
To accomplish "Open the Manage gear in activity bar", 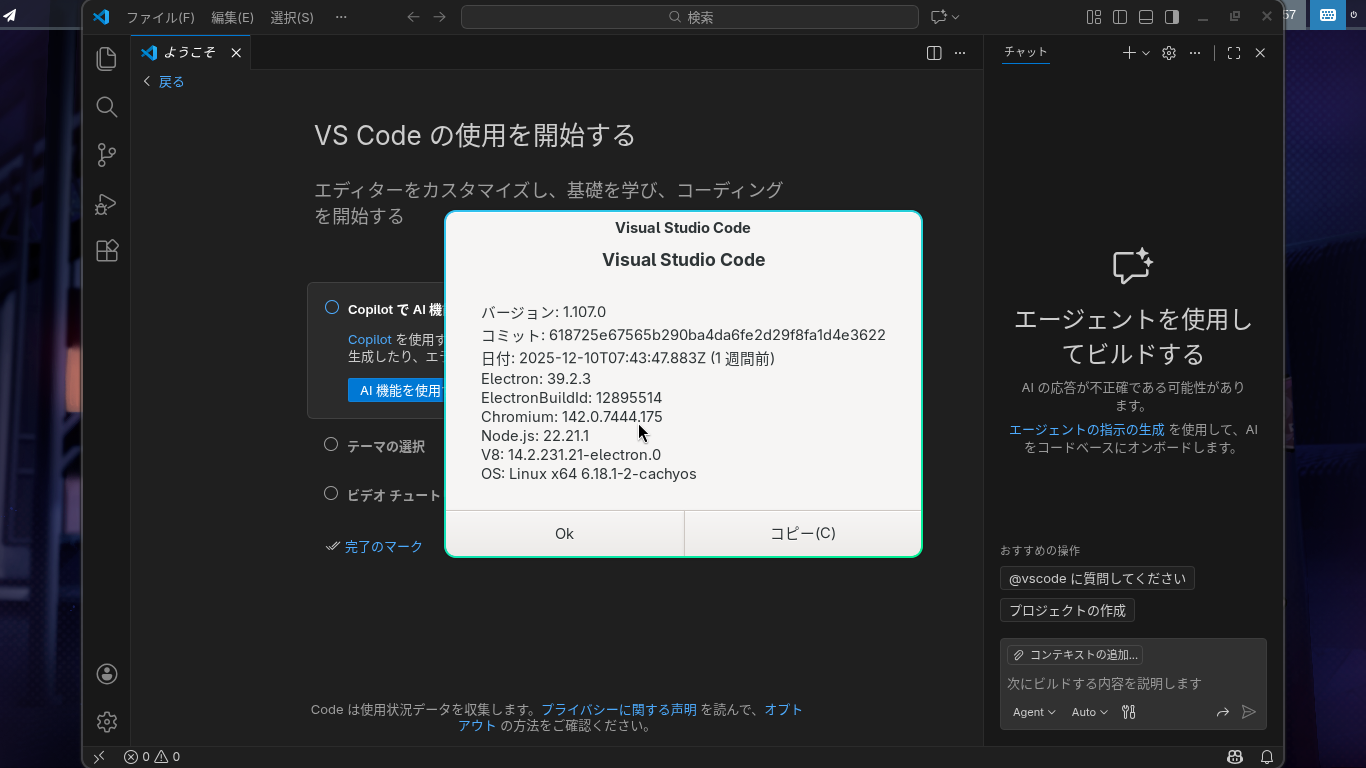I will point(107,721).
